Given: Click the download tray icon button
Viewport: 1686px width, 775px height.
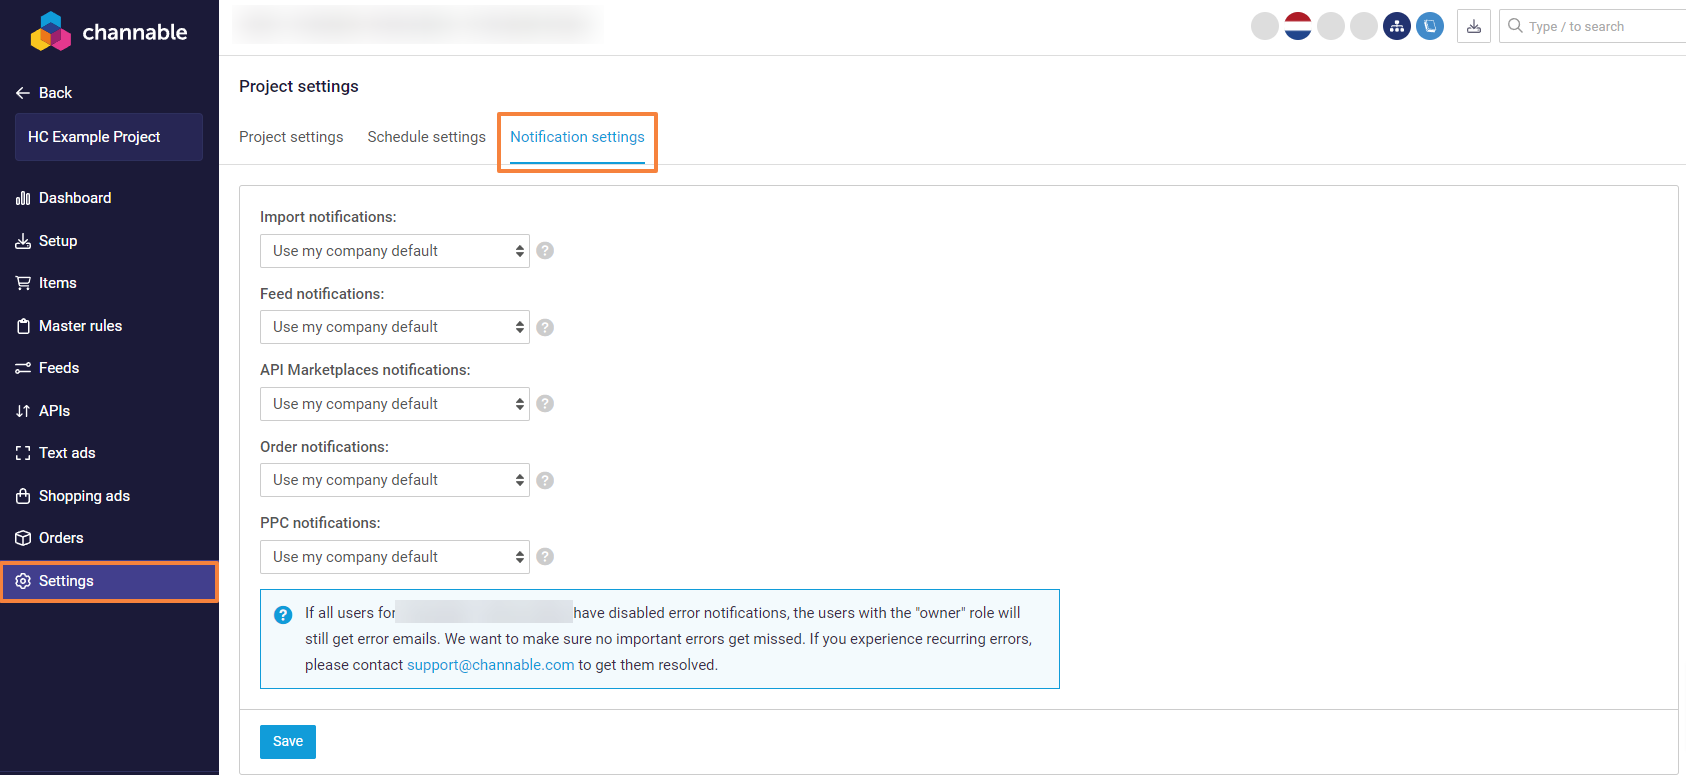Looking at the screenshot, I should [1473, 26].
